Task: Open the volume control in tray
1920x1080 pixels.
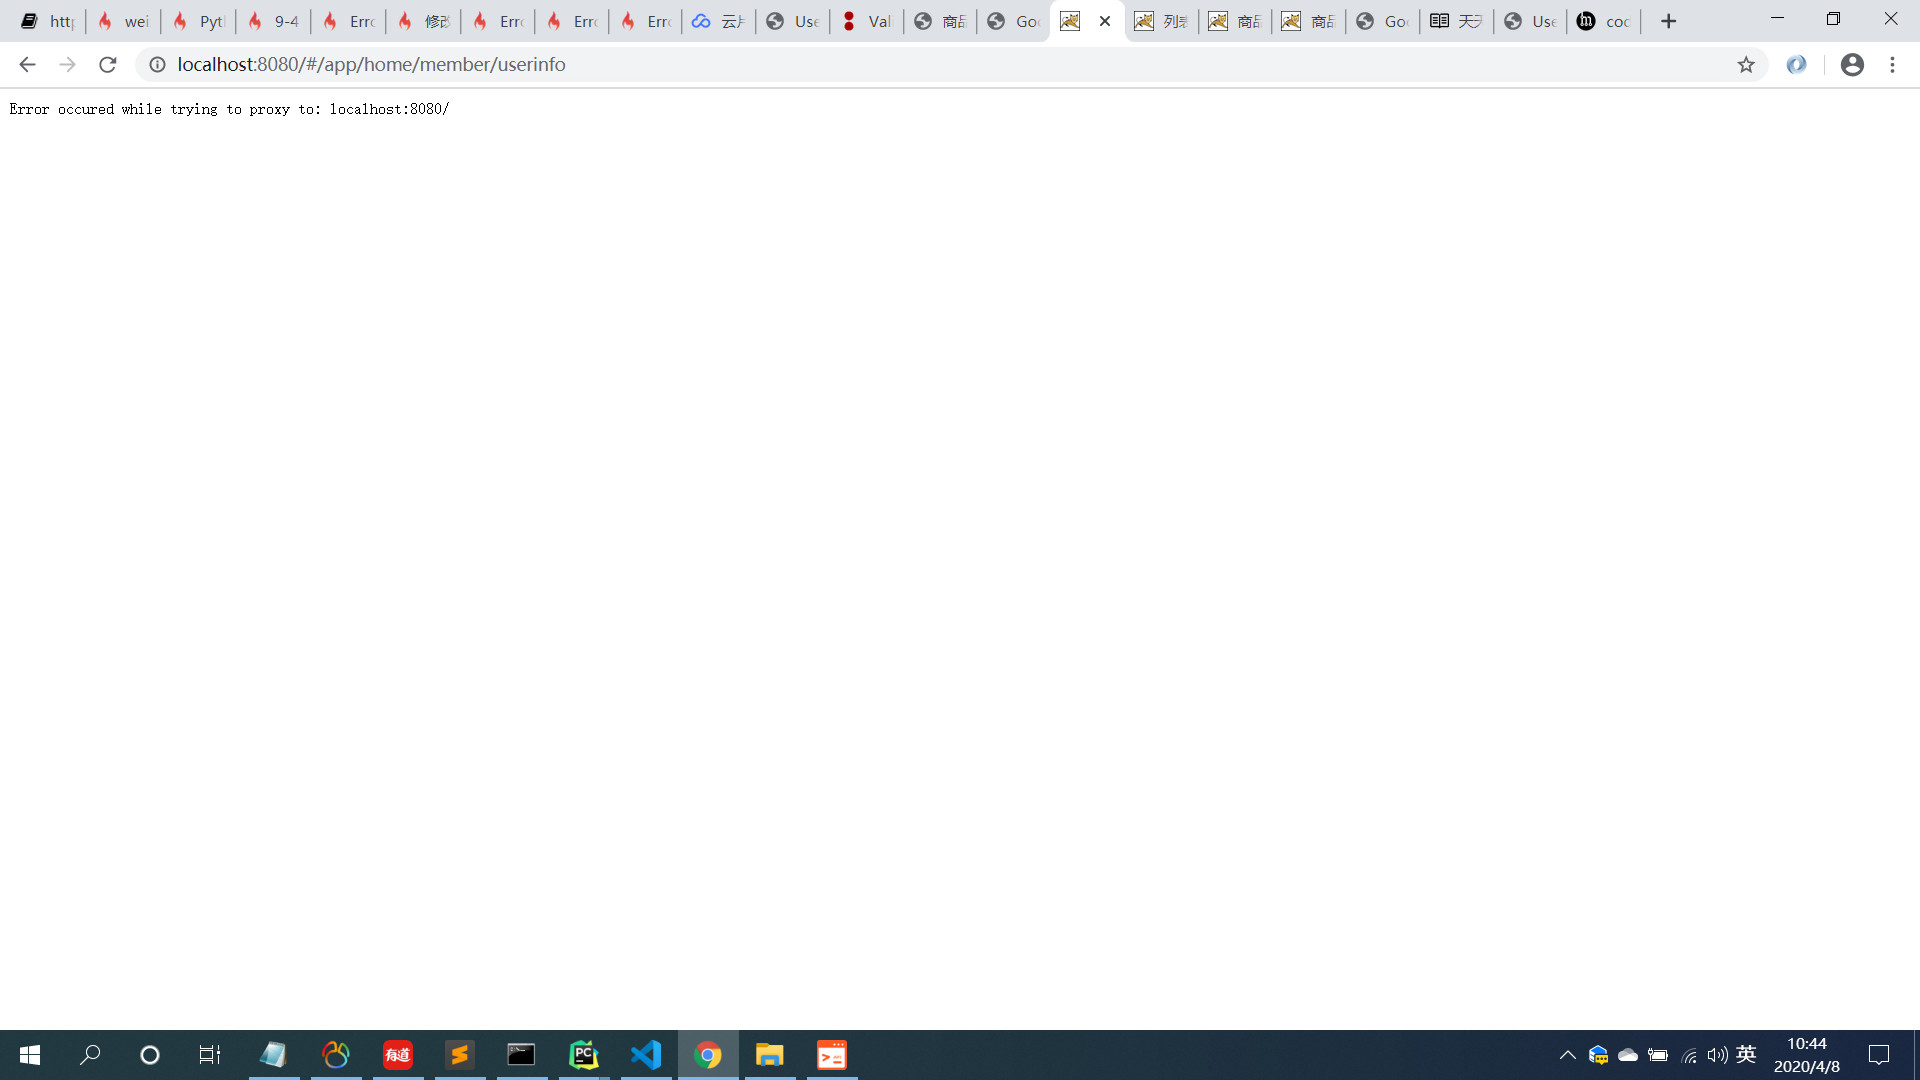Action: tap(1717, 1055)
